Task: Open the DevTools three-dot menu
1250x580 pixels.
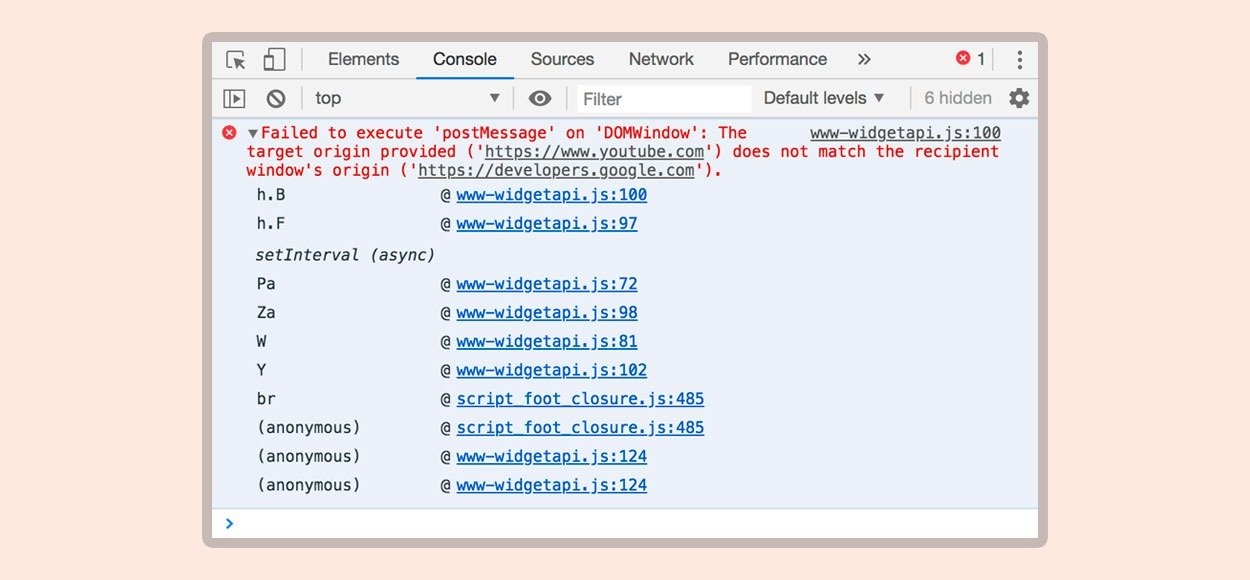Action: (x=1019, y=60)
